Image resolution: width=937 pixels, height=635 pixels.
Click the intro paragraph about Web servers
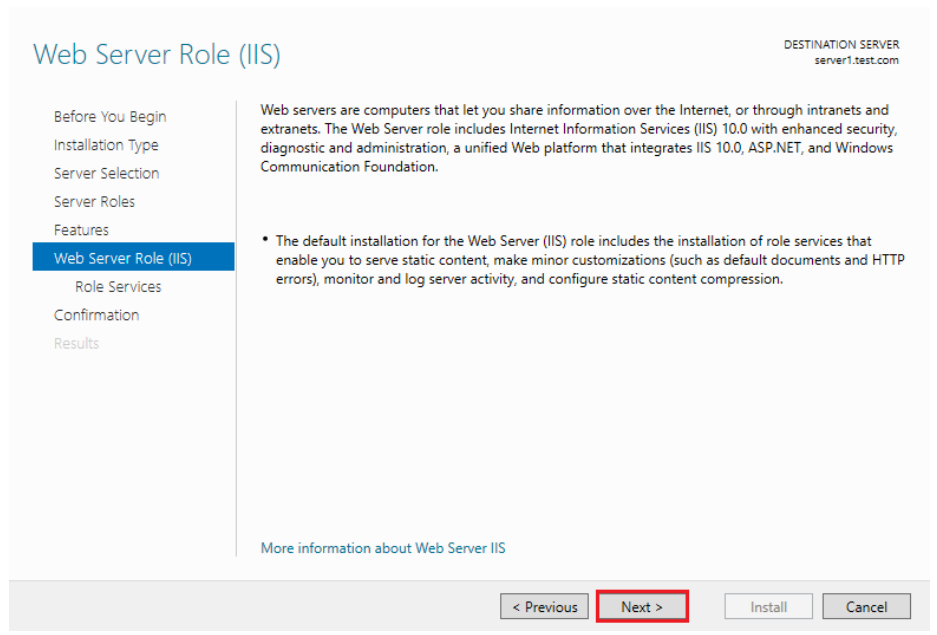coord(576,138)
